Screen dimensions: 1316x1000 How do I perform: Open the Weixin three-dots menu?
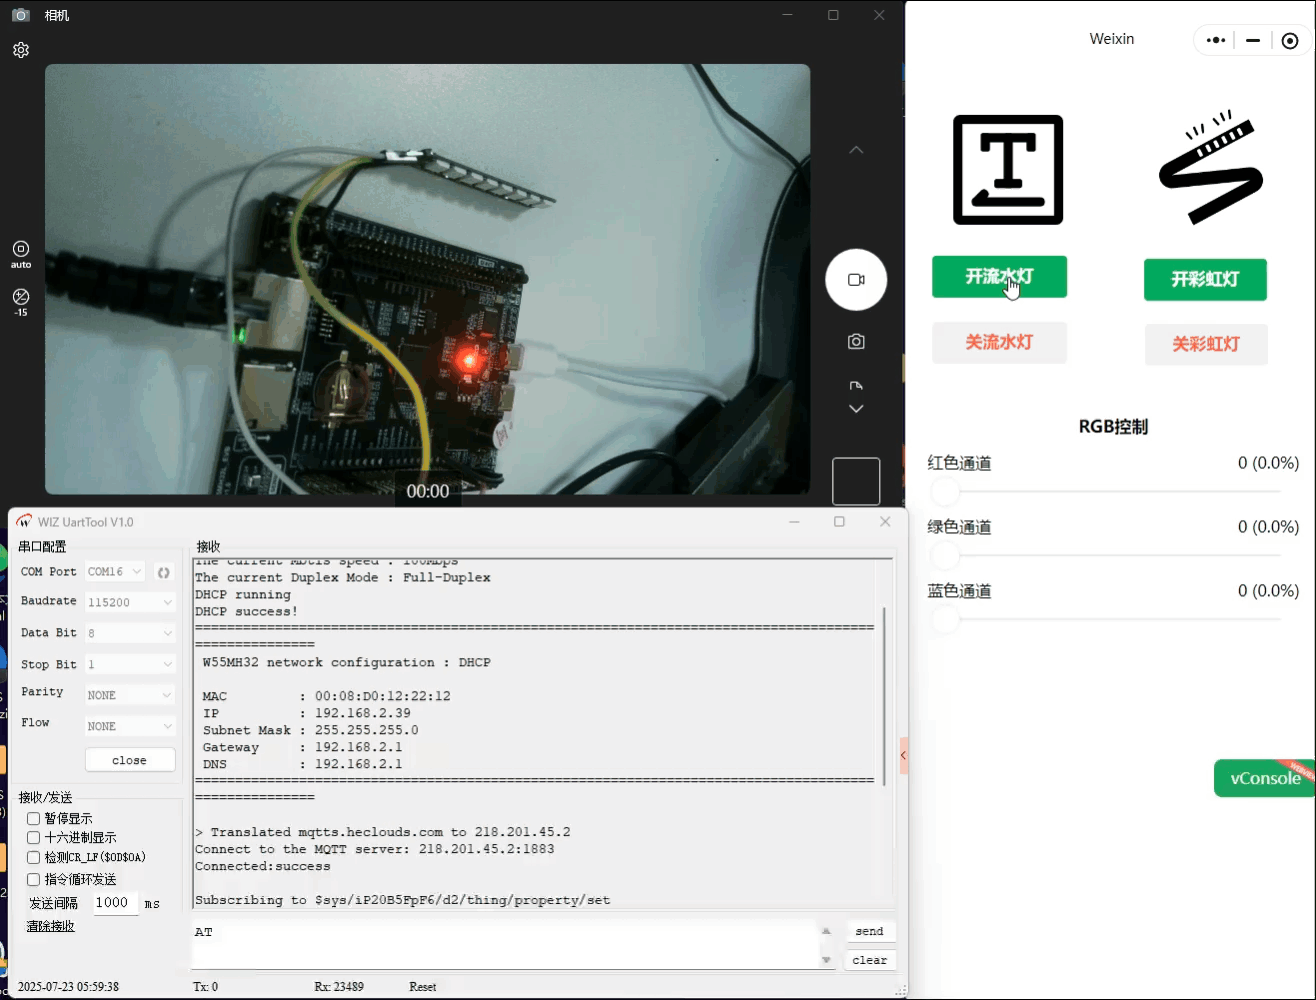pos(1215,40)
